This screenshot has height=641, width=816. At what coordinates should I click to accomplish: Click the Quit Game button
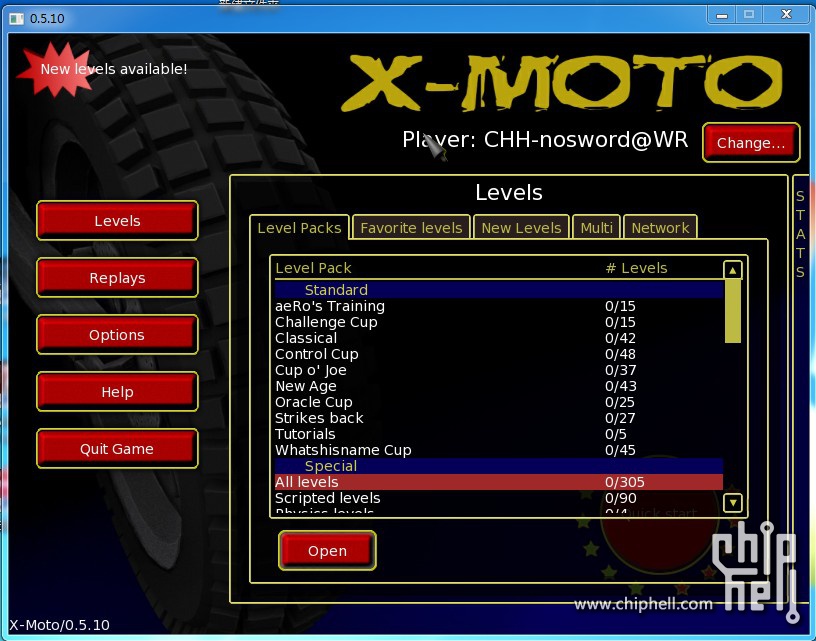tap(117, 448)
